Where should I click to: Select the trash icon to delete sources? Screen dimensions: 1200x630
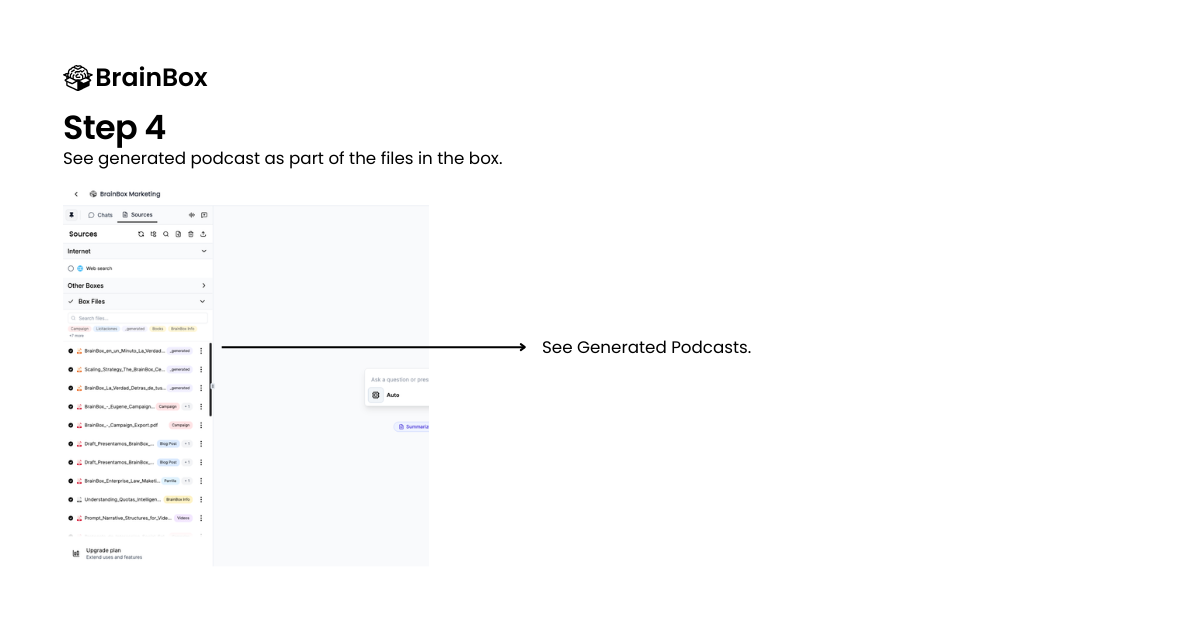[191, 234]
